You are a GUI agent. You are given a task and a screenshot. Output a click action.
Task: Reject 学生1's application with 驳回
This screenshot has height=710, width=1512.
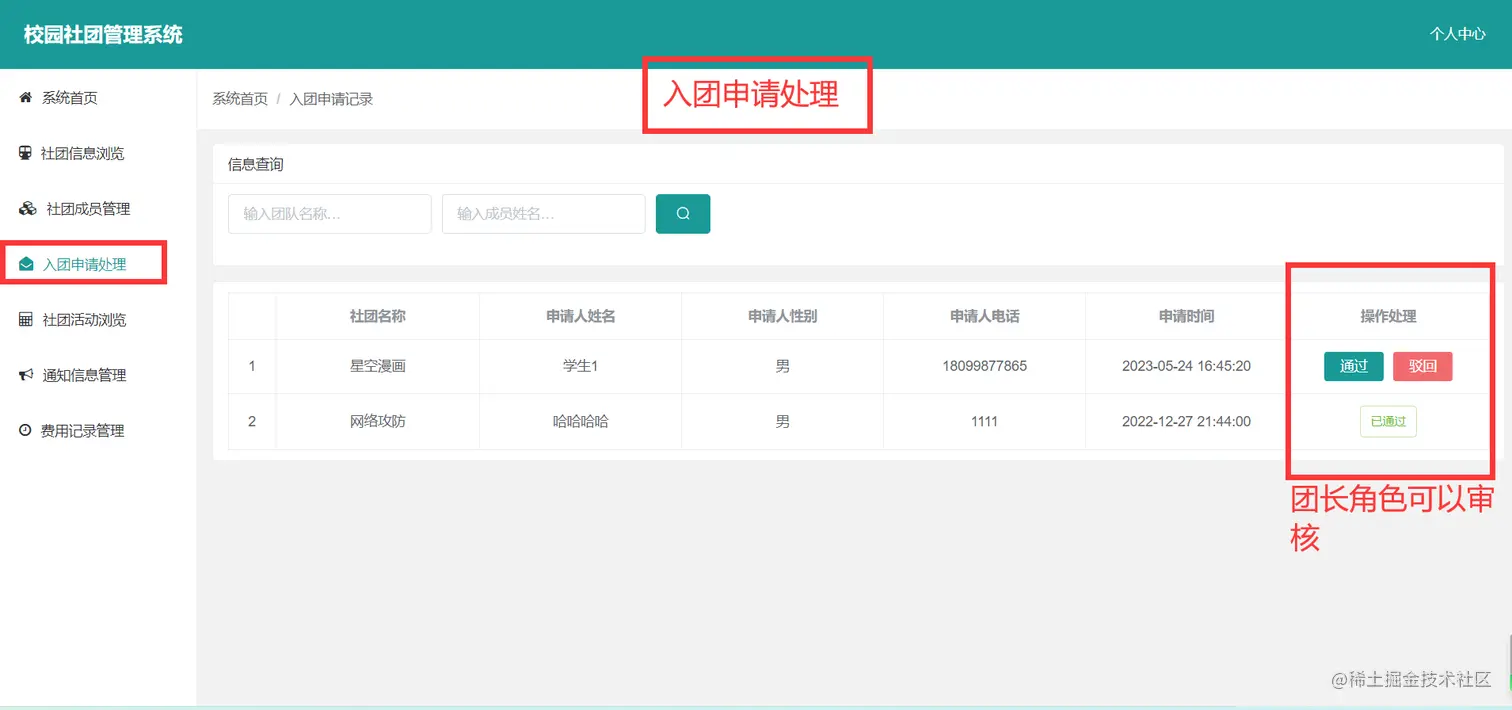pos(1422,366)
